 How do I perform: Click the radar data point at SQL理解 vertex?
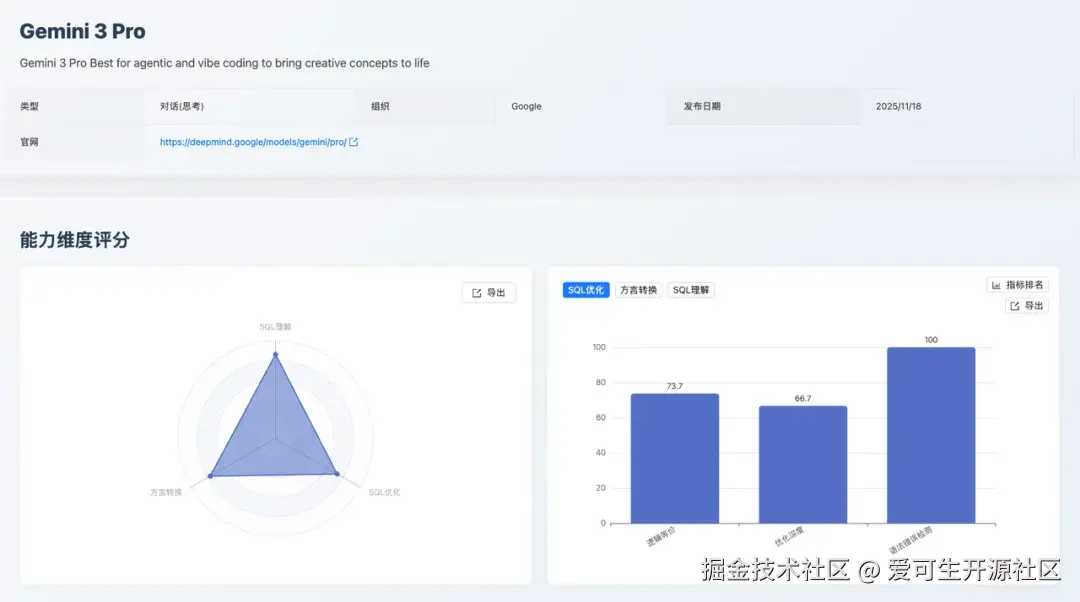click(276, 355)
